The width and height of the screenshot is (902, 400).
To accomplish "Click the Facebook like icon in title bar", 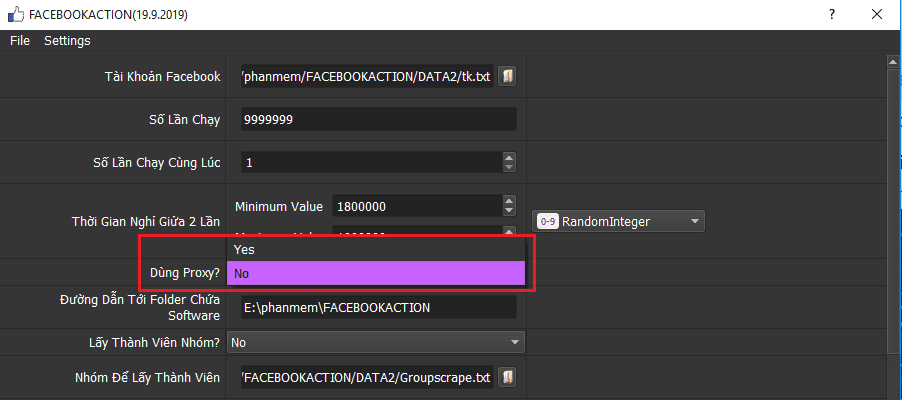I will pyautogui.click(x=16, y=15).
